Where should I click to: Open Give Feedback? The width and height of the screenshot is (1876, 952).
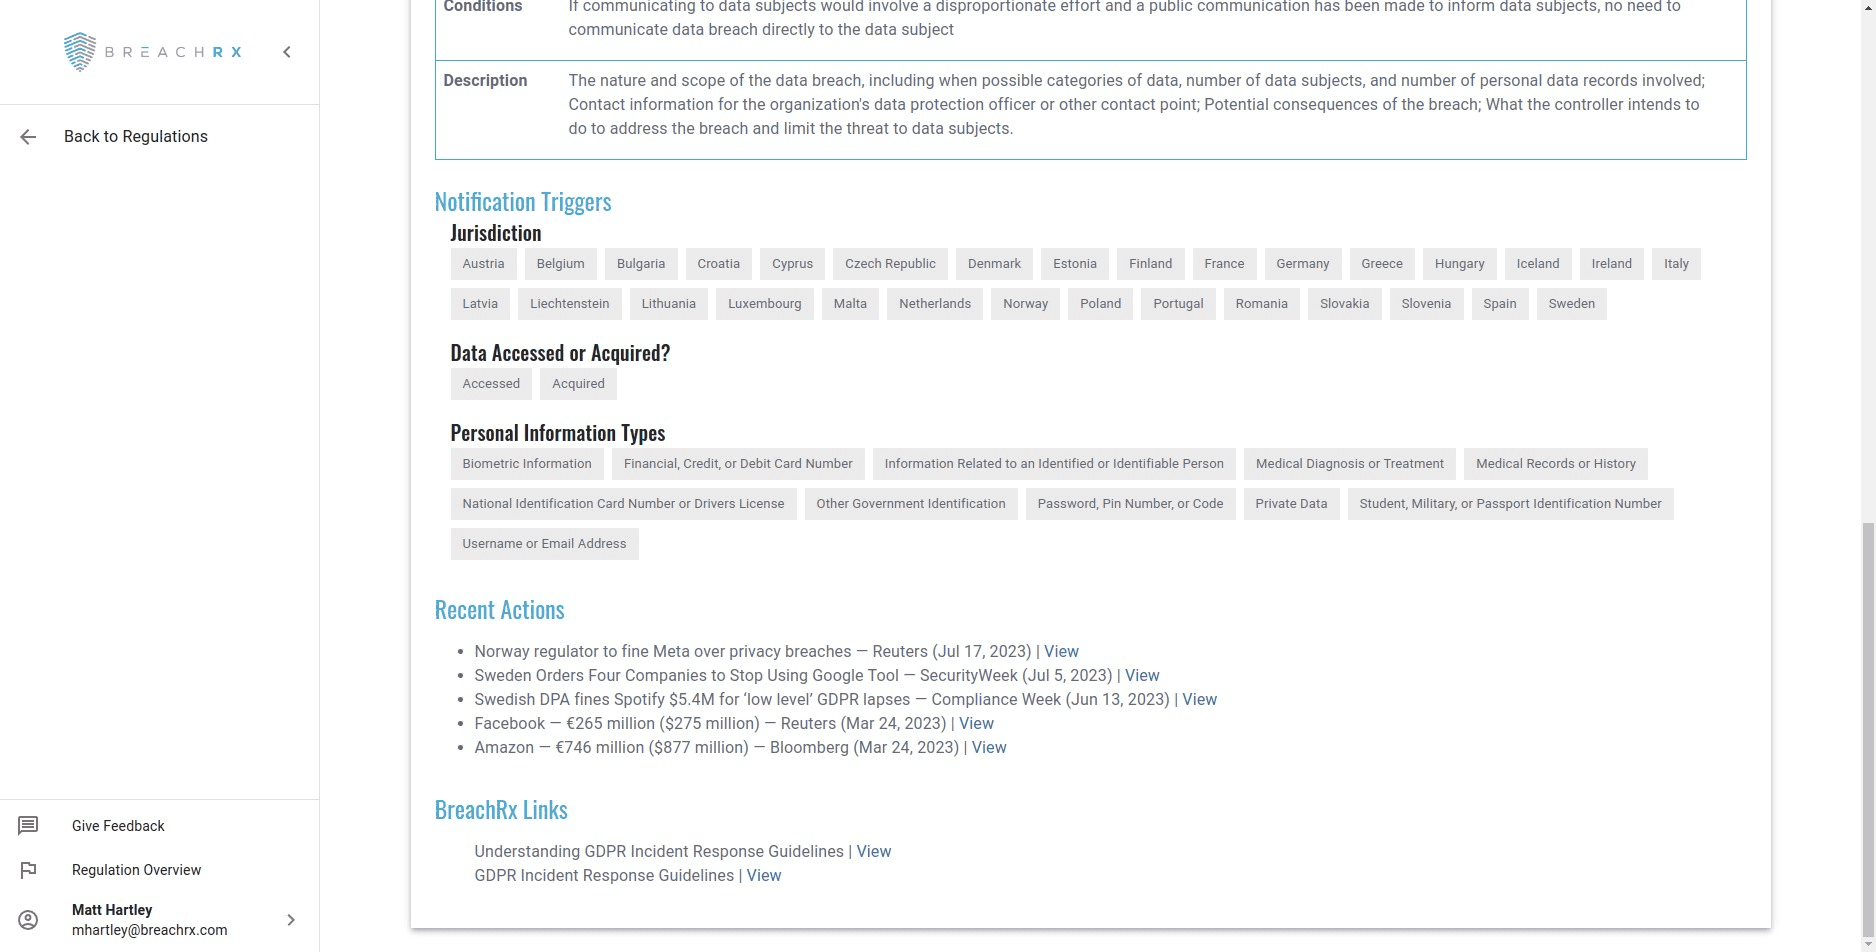(x=118, y=826)
